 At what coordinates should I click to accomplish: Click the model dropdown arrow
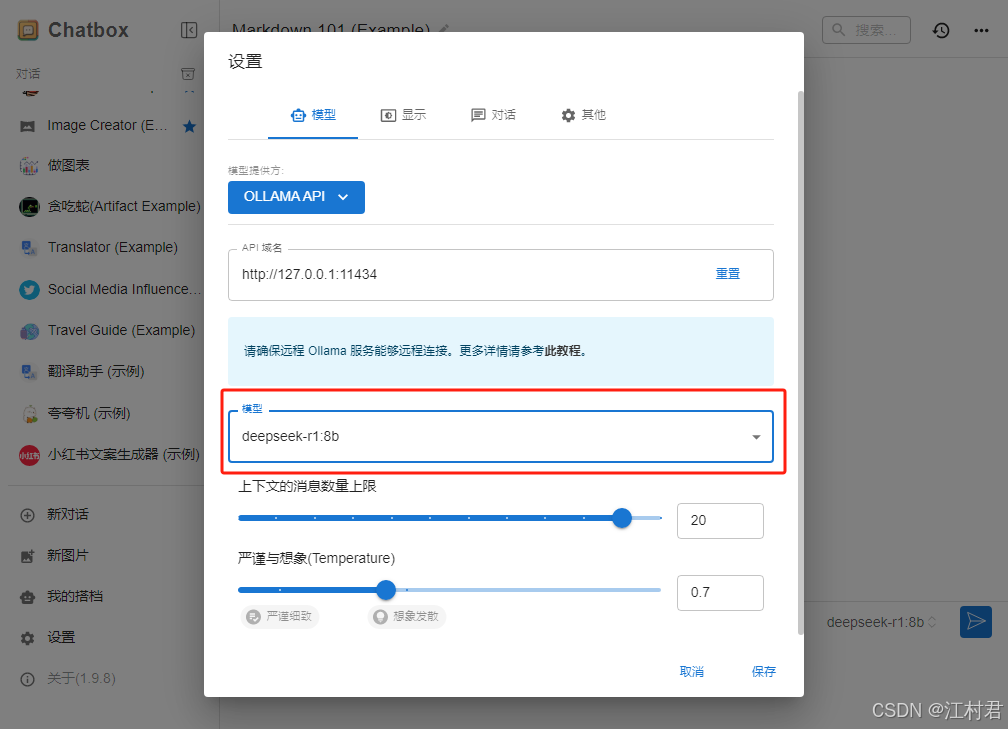point(756,437)
